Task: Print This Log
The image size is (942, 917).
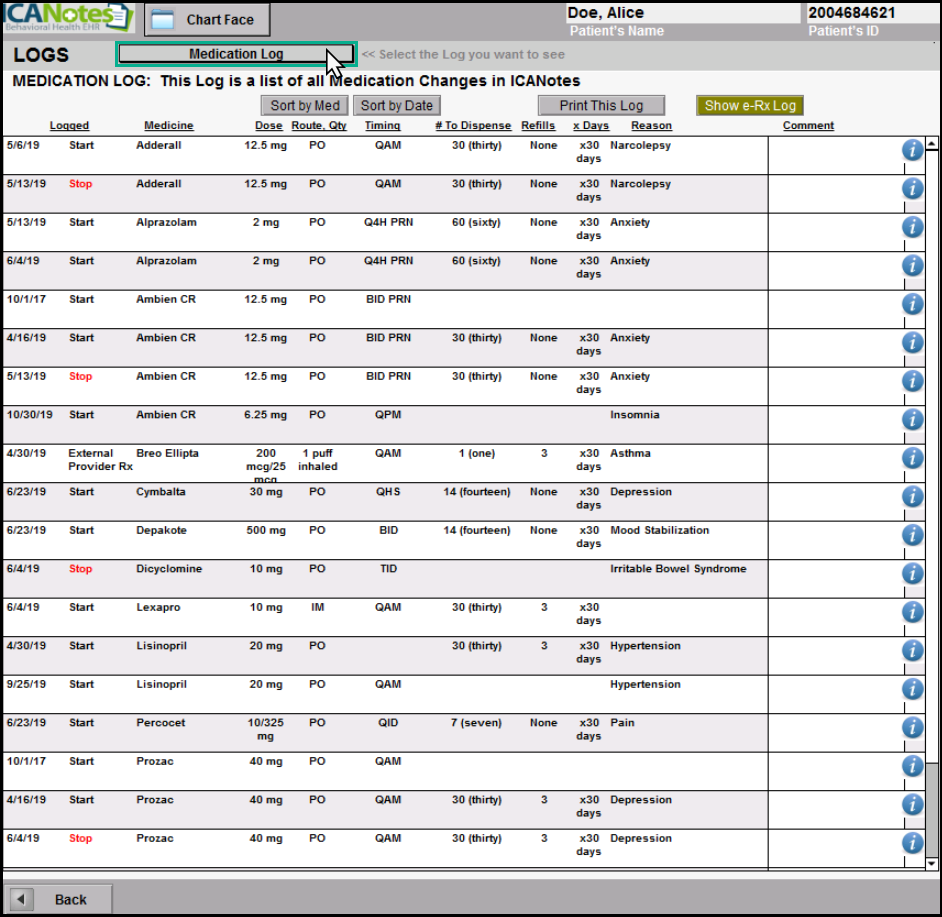Action: [x=601, y=105]
